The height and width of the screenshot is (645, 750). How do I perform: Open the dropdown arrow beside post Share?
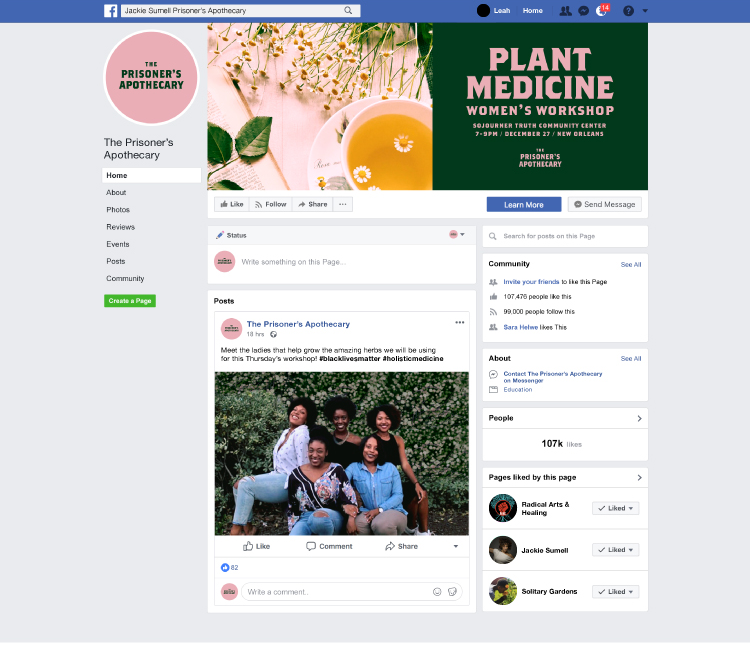pyautogui.click(x=456, y=546)
